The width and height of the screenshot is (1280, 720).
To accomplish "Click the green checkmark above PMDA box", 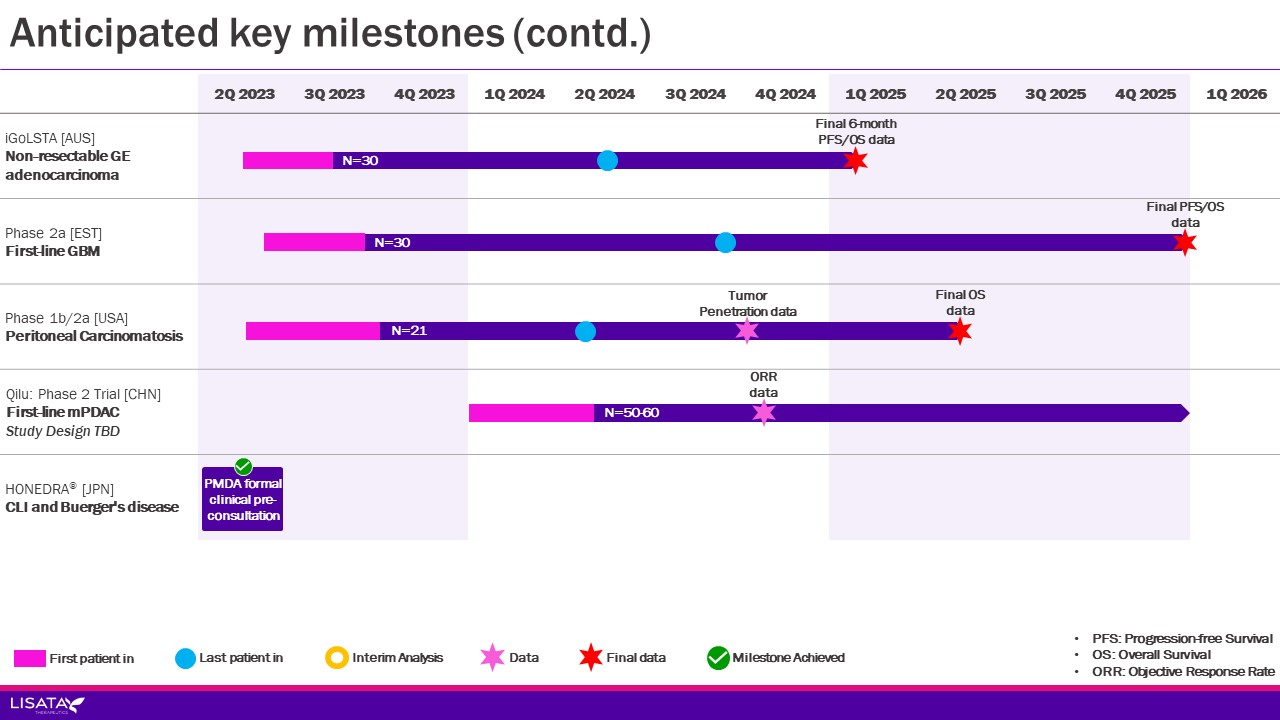I will [243, 467].
